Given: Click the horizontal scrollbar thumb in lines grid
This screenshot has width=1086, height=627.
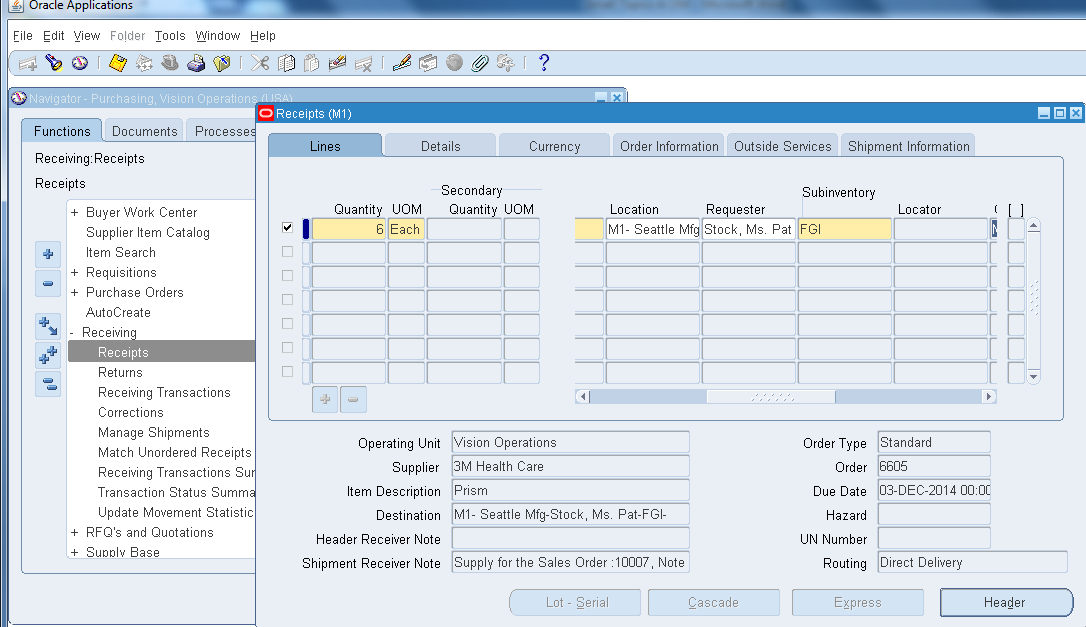Looking at the screenshot, I should pyautogui.click(x=771, y=396).
